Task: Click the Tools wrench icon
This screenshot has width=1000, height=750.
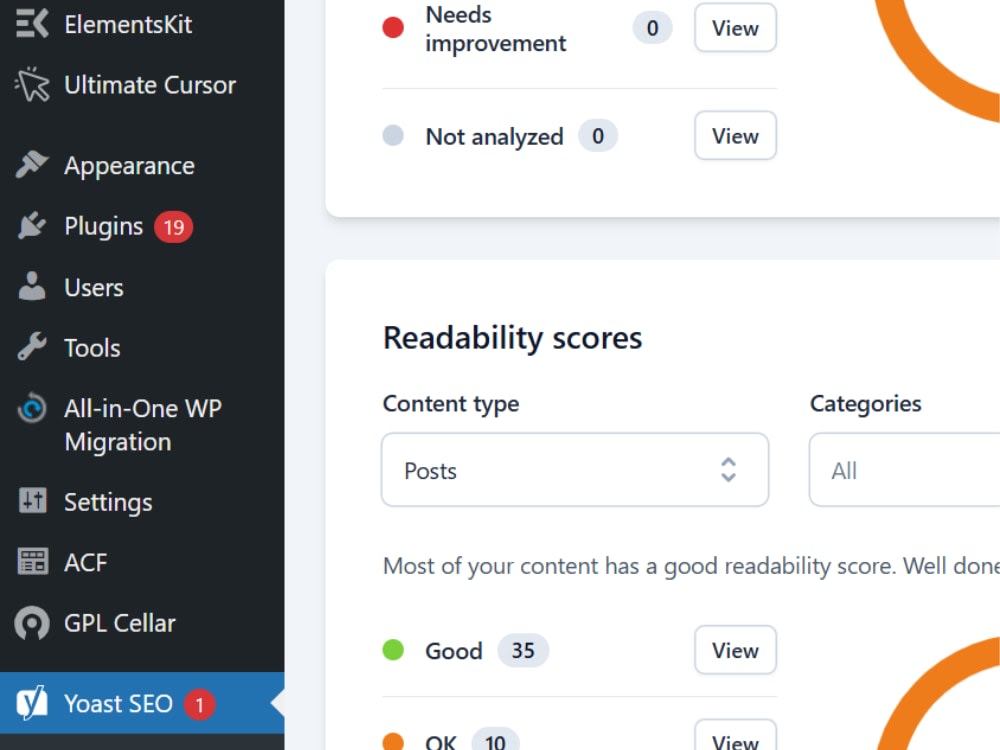Action: click(32, 347)
